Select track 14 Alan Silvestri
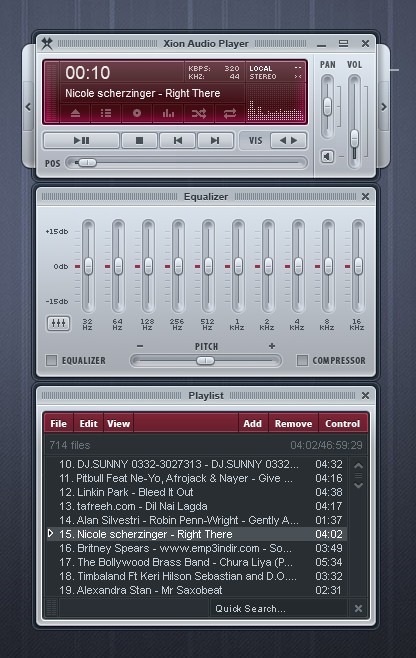Screen dimensions: 416x658 196,520
